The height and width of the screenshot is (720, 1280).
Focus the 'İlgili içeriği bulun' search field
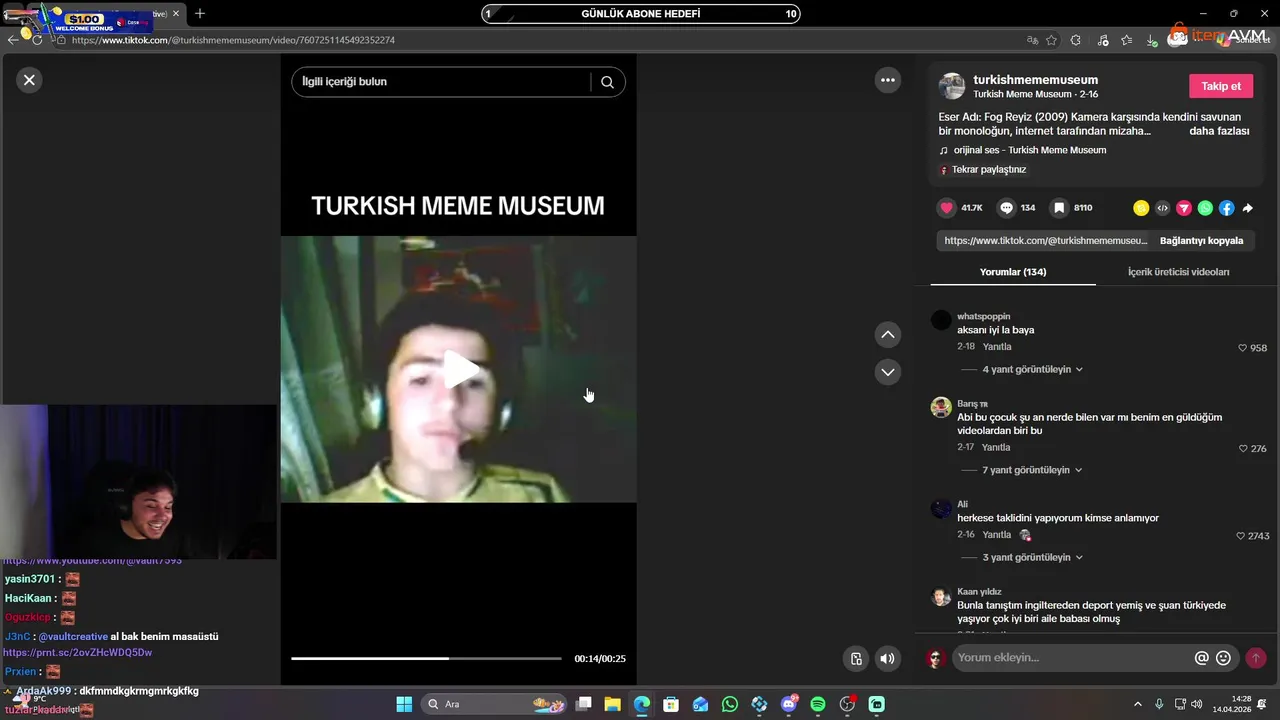pyautogui.click(x=440, y=82)
